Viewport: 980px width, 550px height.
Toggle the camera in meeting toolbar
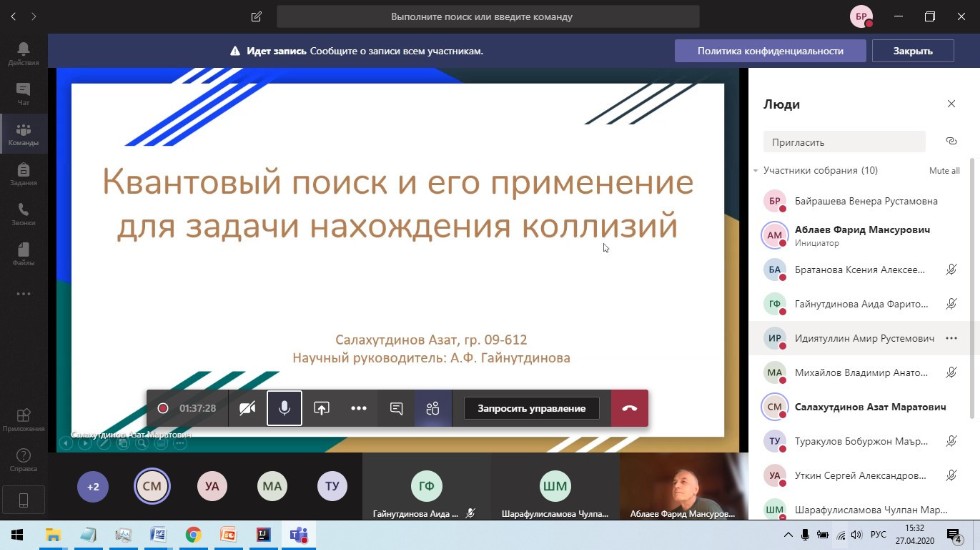tap(247, 408)
